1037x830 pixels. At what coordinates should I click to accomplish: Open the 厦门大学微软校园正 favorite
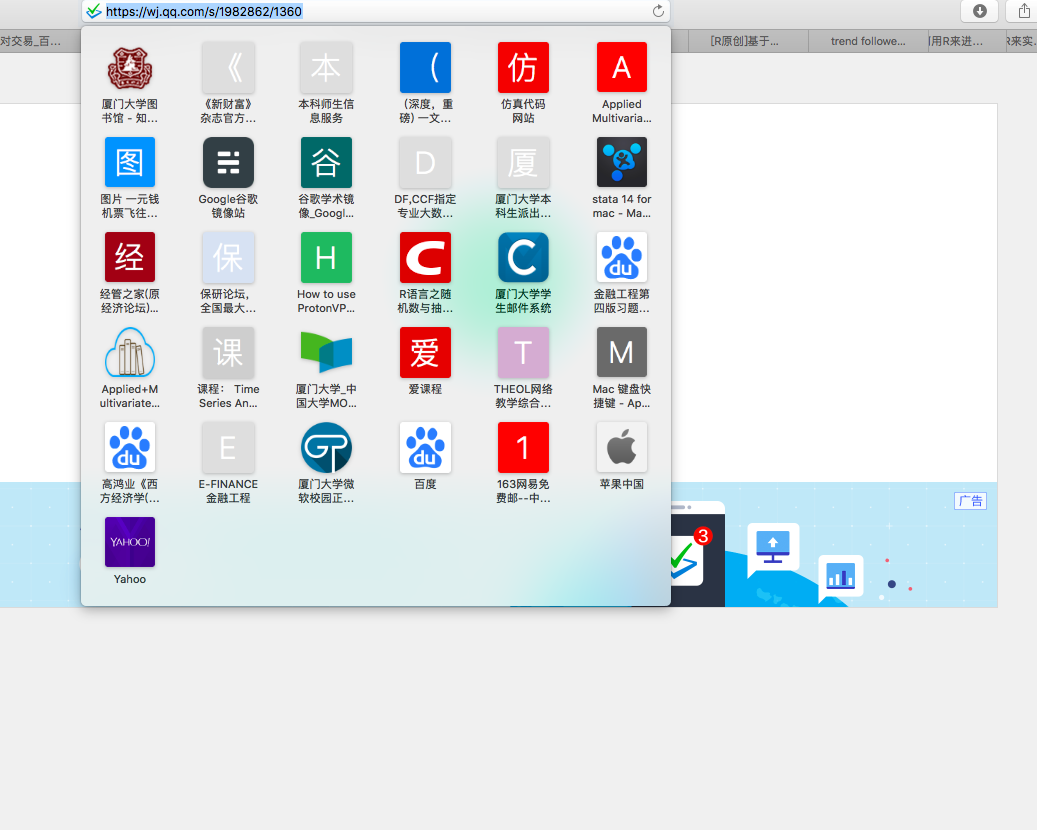click(326, 463)
